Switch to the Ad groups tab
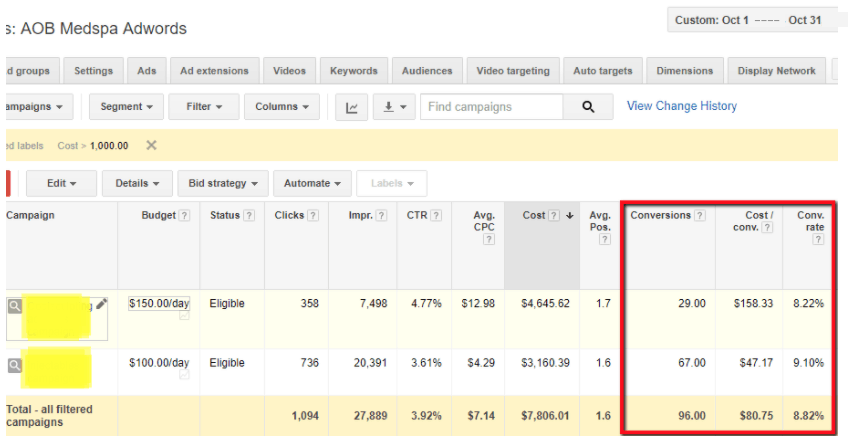 tap(31, 71)
